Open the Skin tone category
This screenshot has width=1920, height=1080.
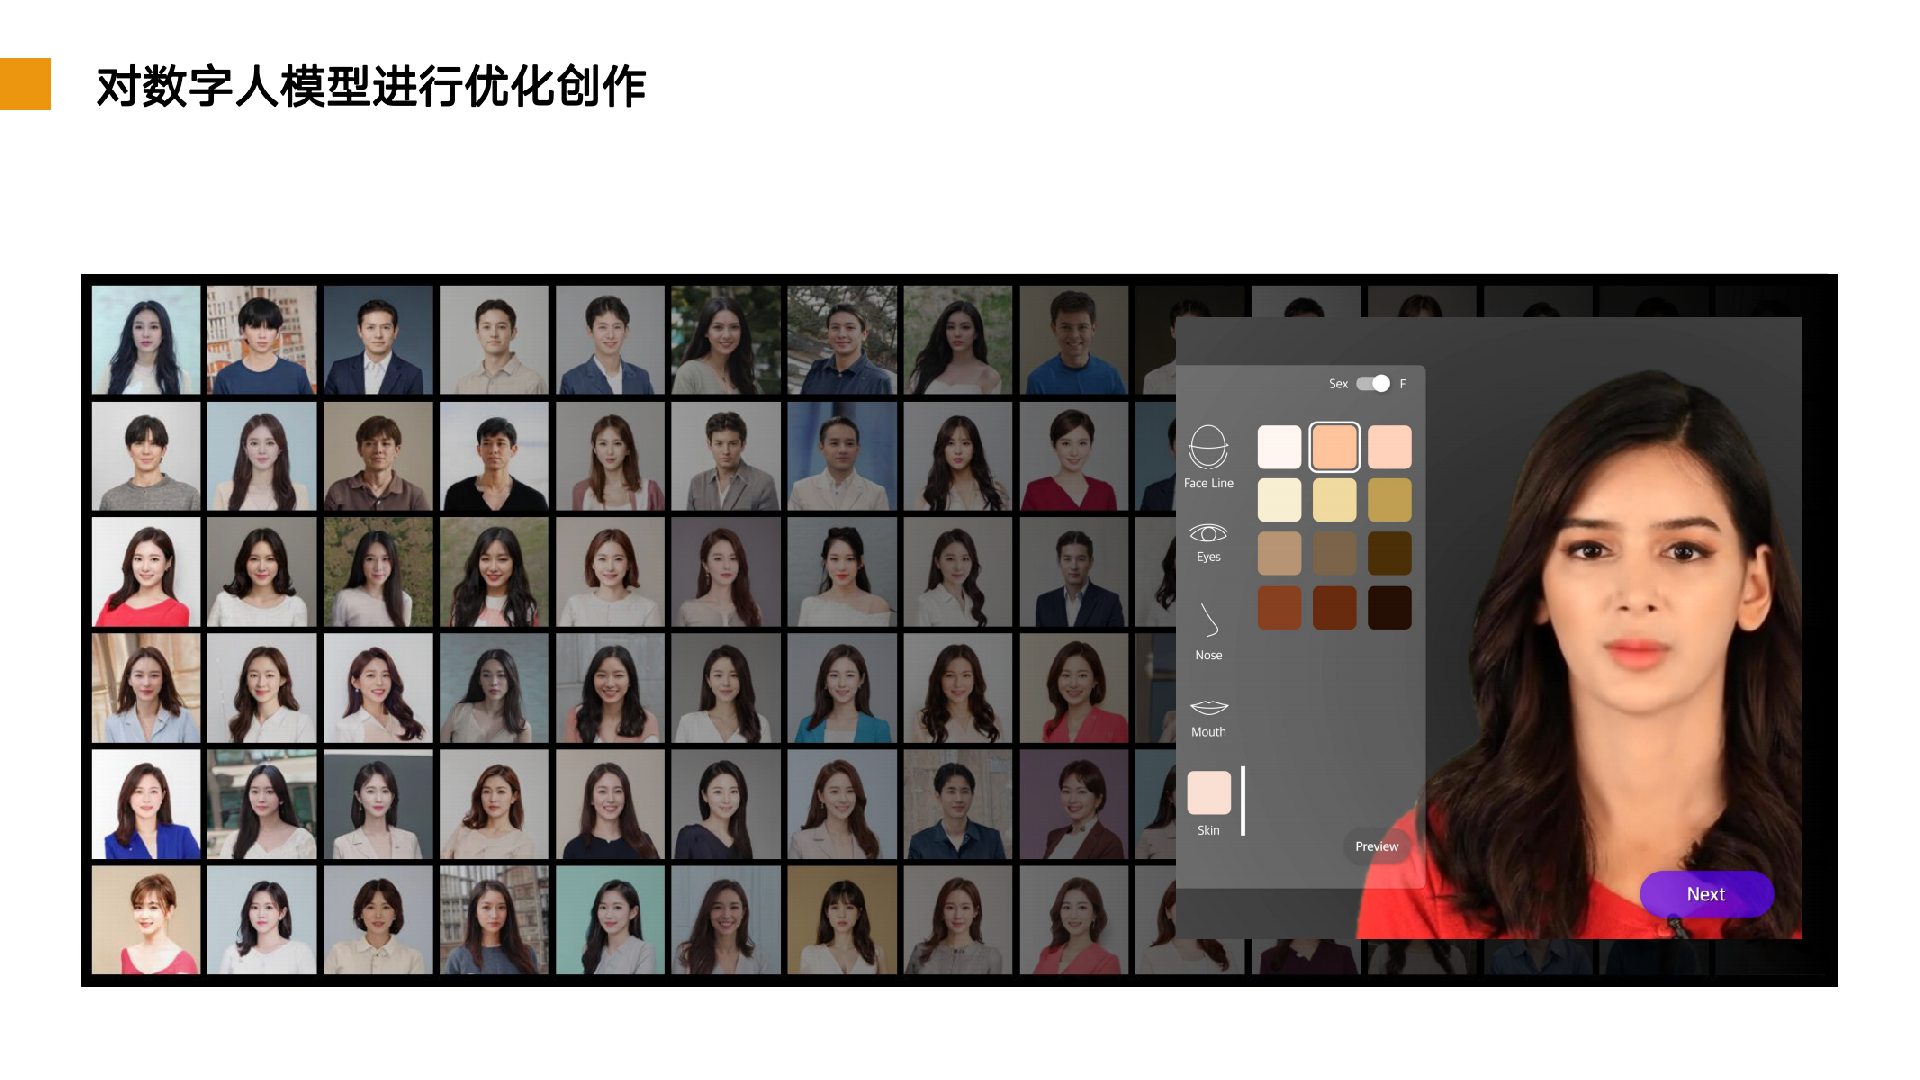pos(1209,793)
